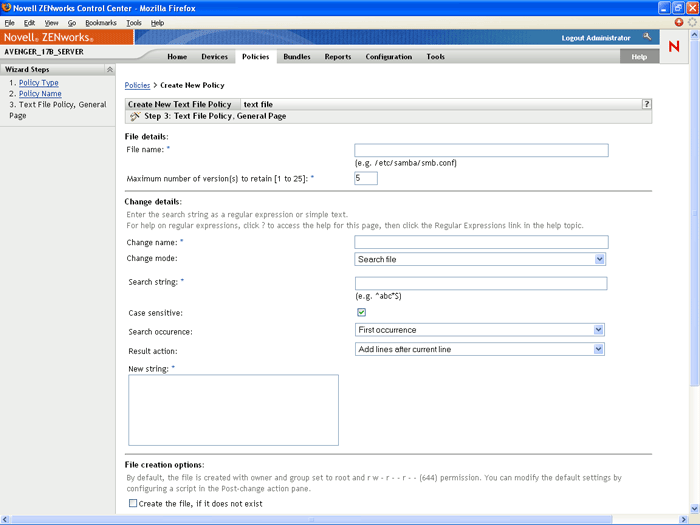Screen dimensions: 700x525
Task: Click in the Search string field
Action: [481, 283]
